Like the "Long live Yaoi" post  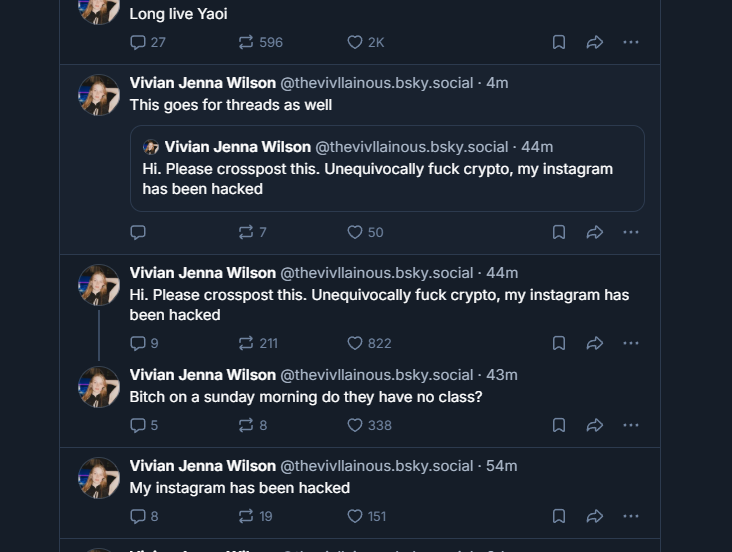click(x=365, y=42)
